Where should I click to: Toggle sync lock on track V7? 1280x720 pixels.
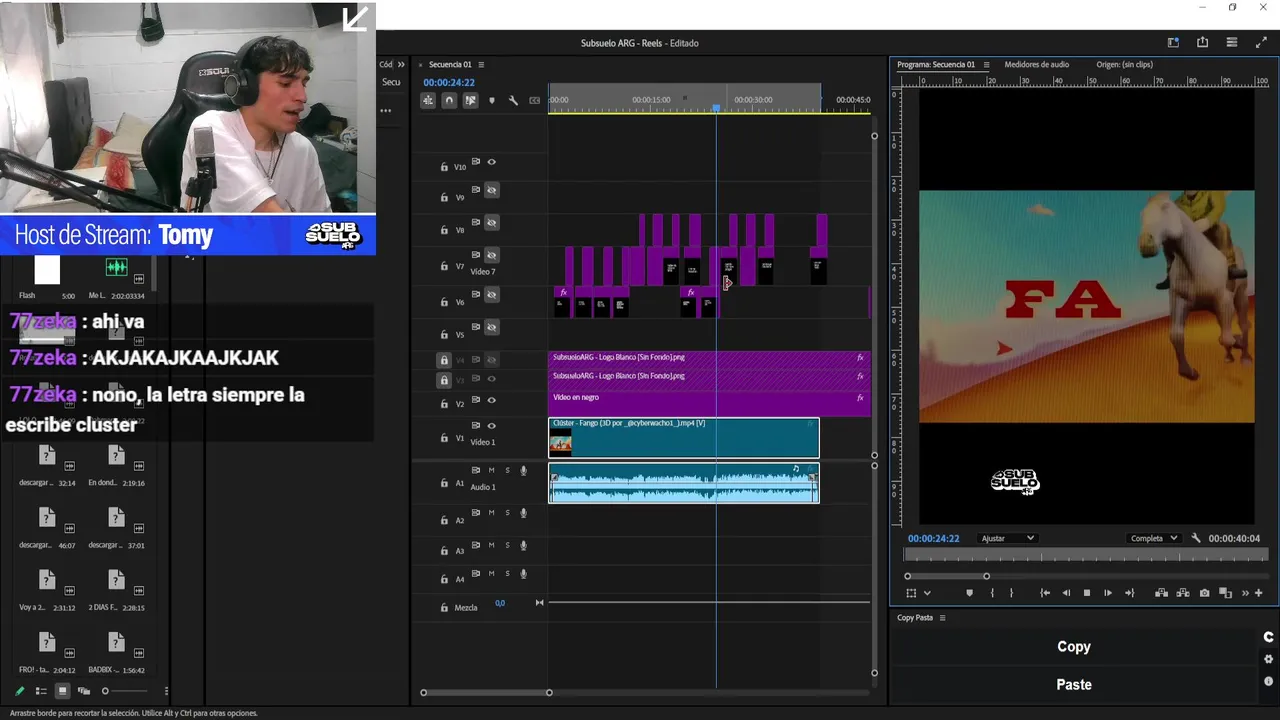476,255
